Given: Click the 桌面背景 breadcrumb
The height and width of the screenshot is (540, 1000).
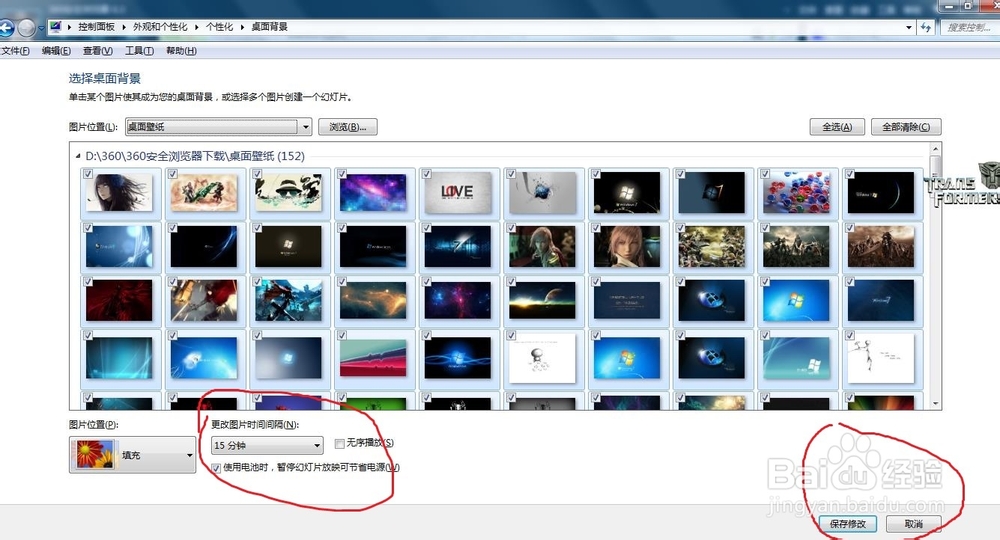Looking at the screenshot, I should pos(269,27).
